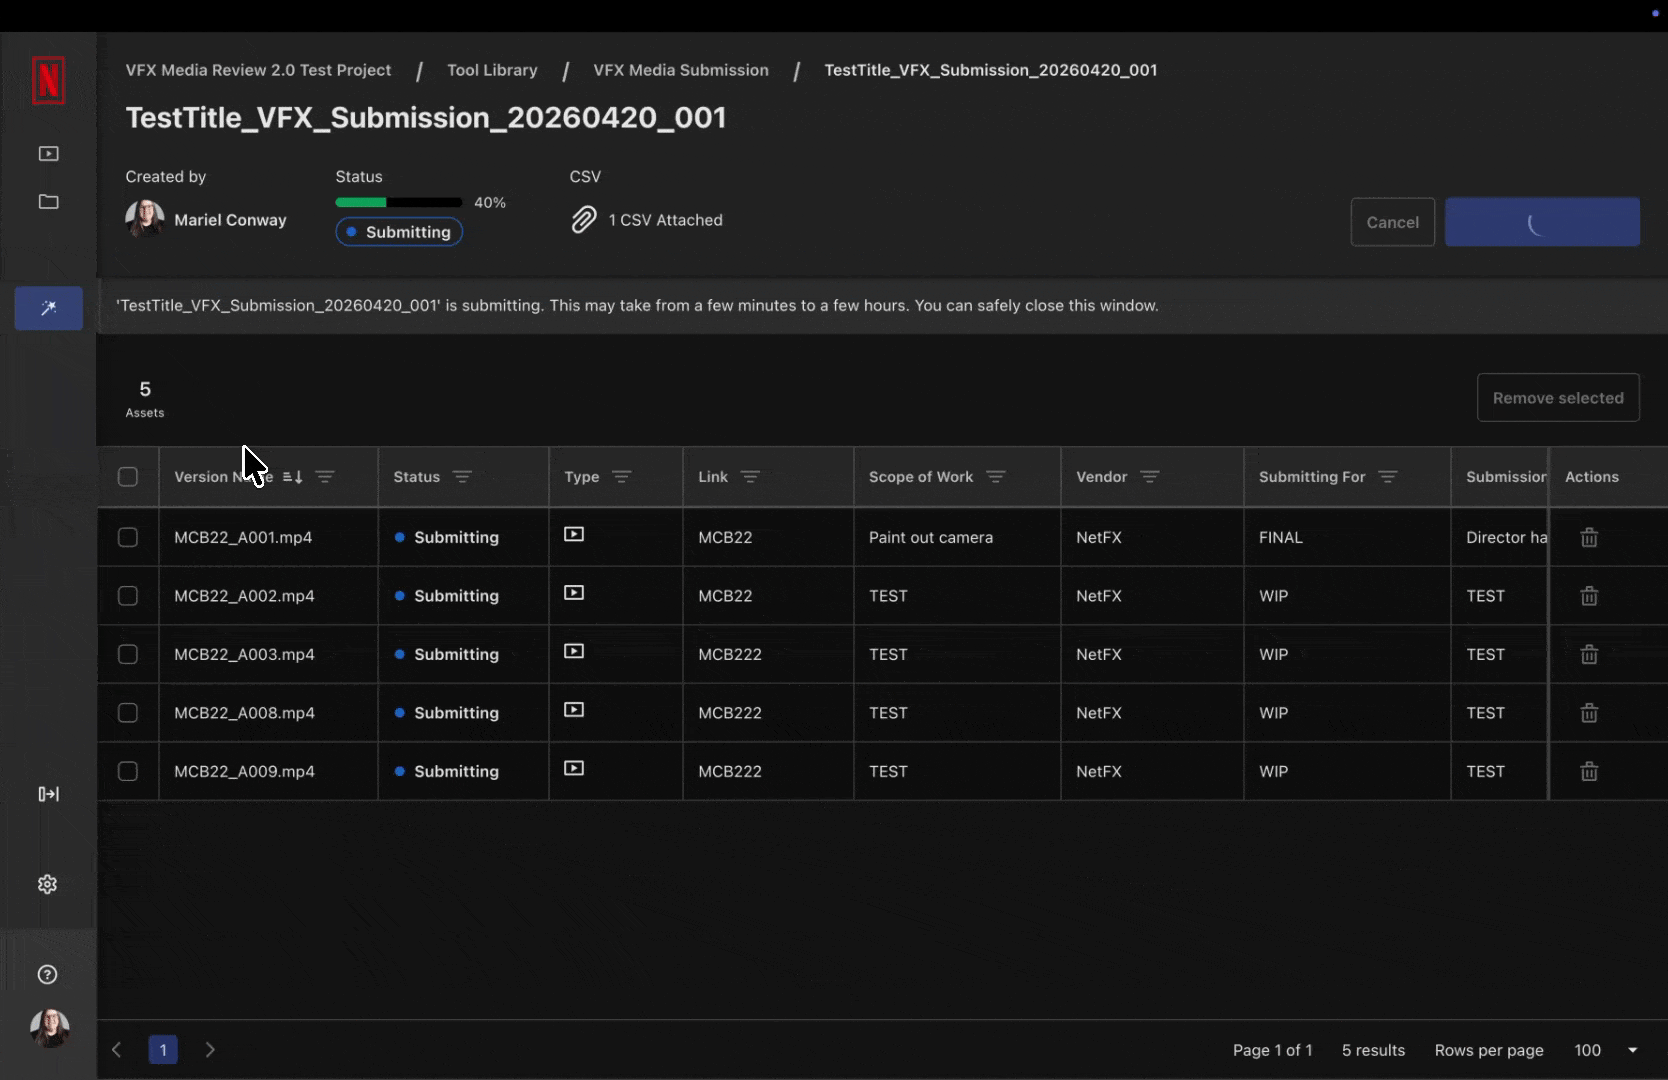1668x1080 pixels.
Task: Sort by Version Name using sort arrow icon
Action: (x=292, y=477)
